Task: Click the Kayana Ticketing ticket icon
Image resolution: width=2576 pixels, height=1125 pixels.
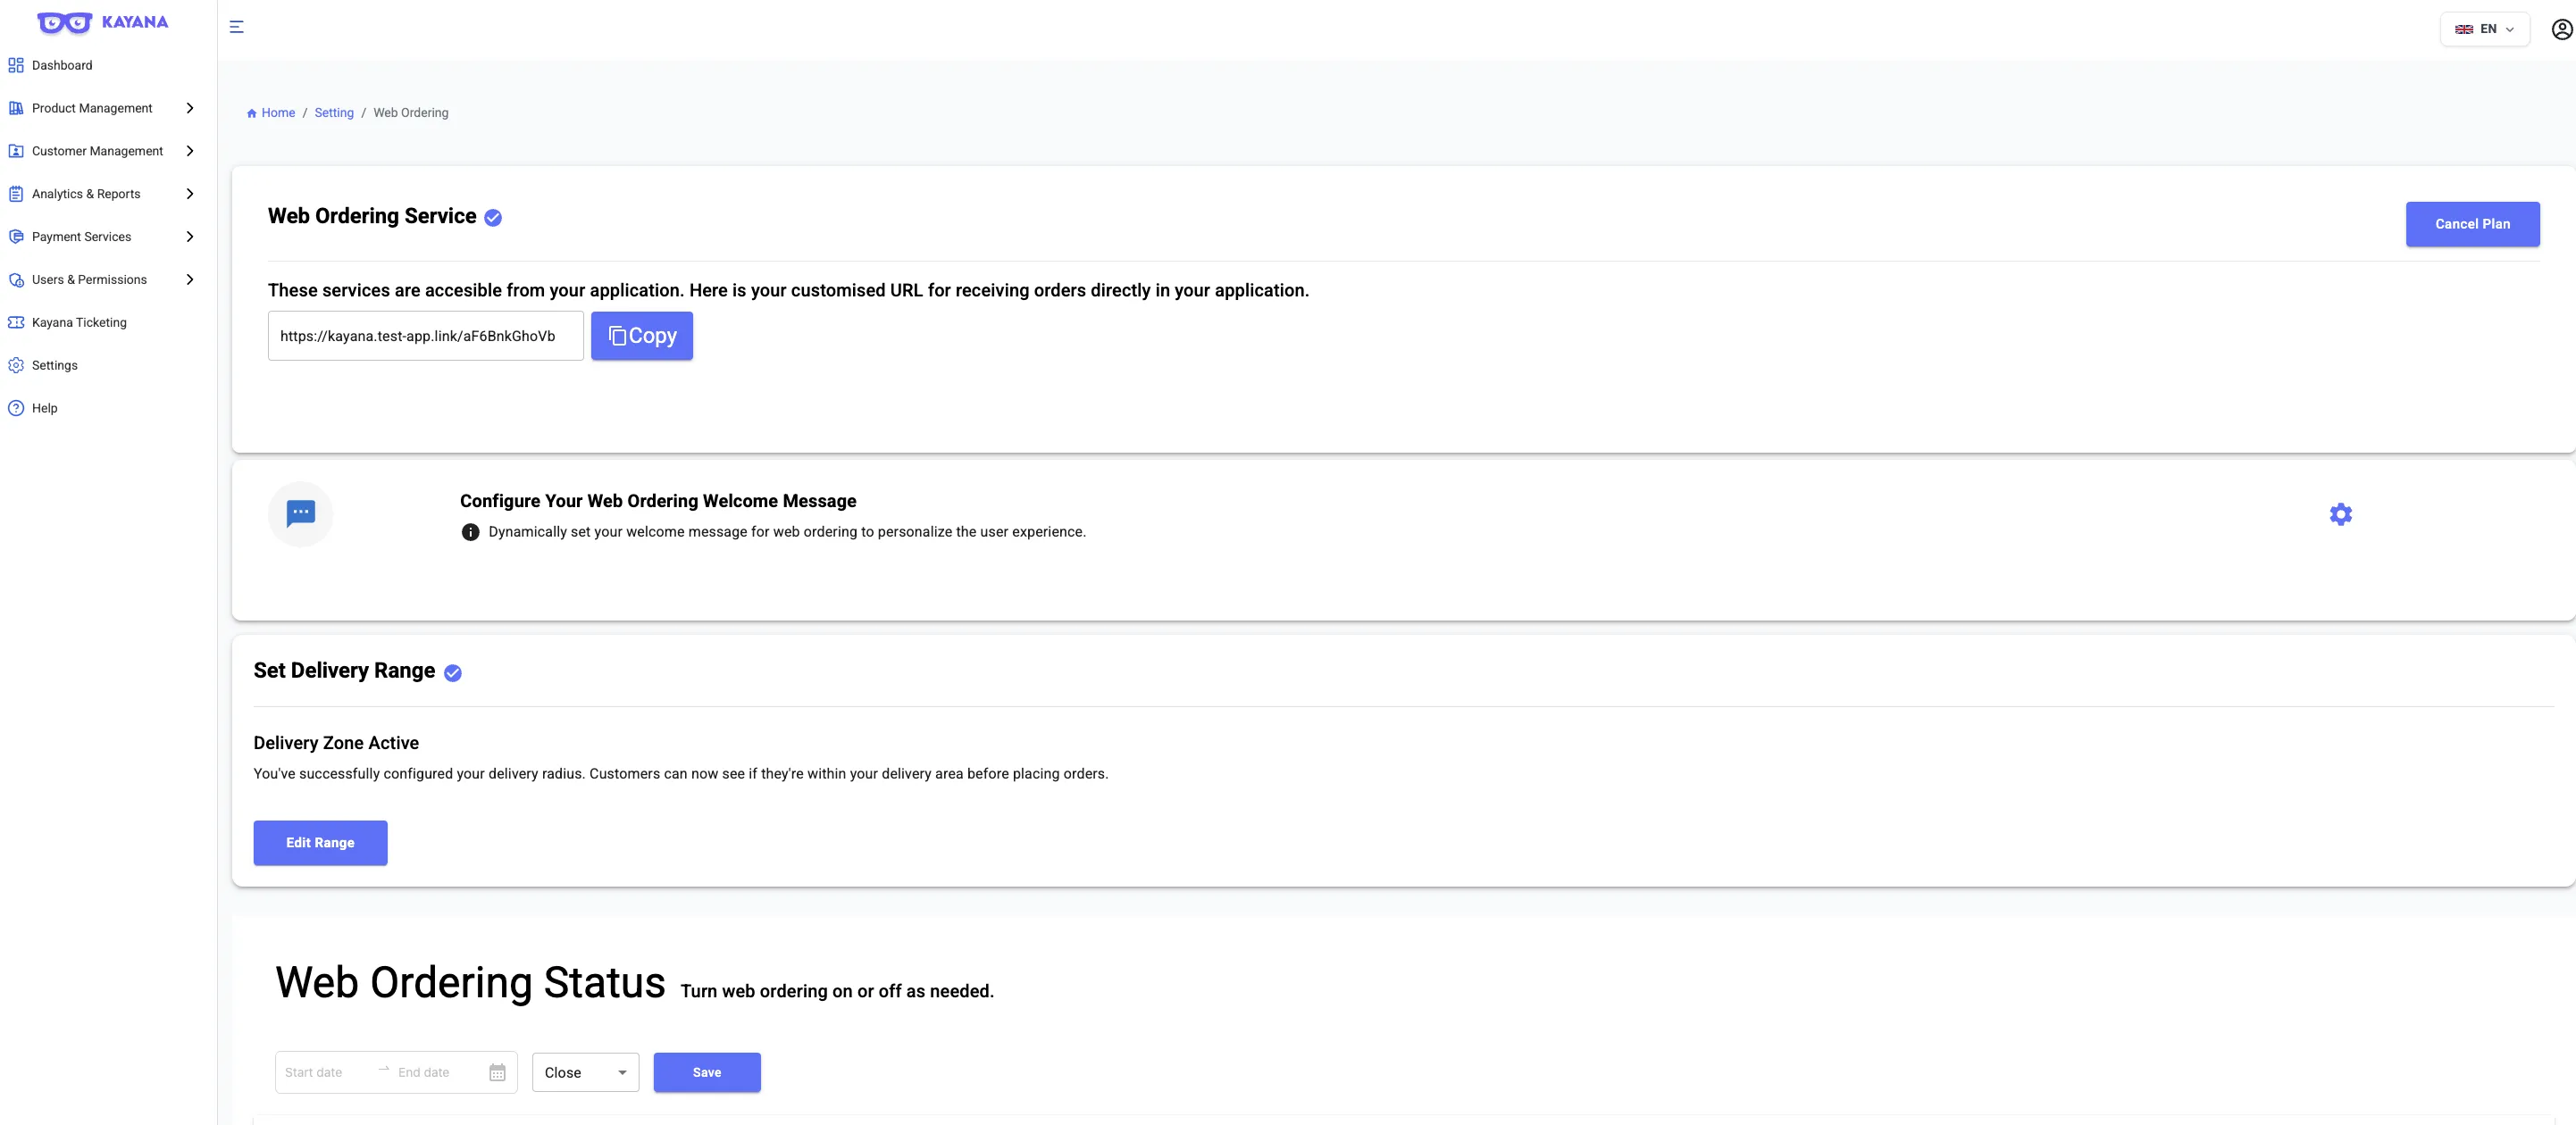Action: (16, 322)
